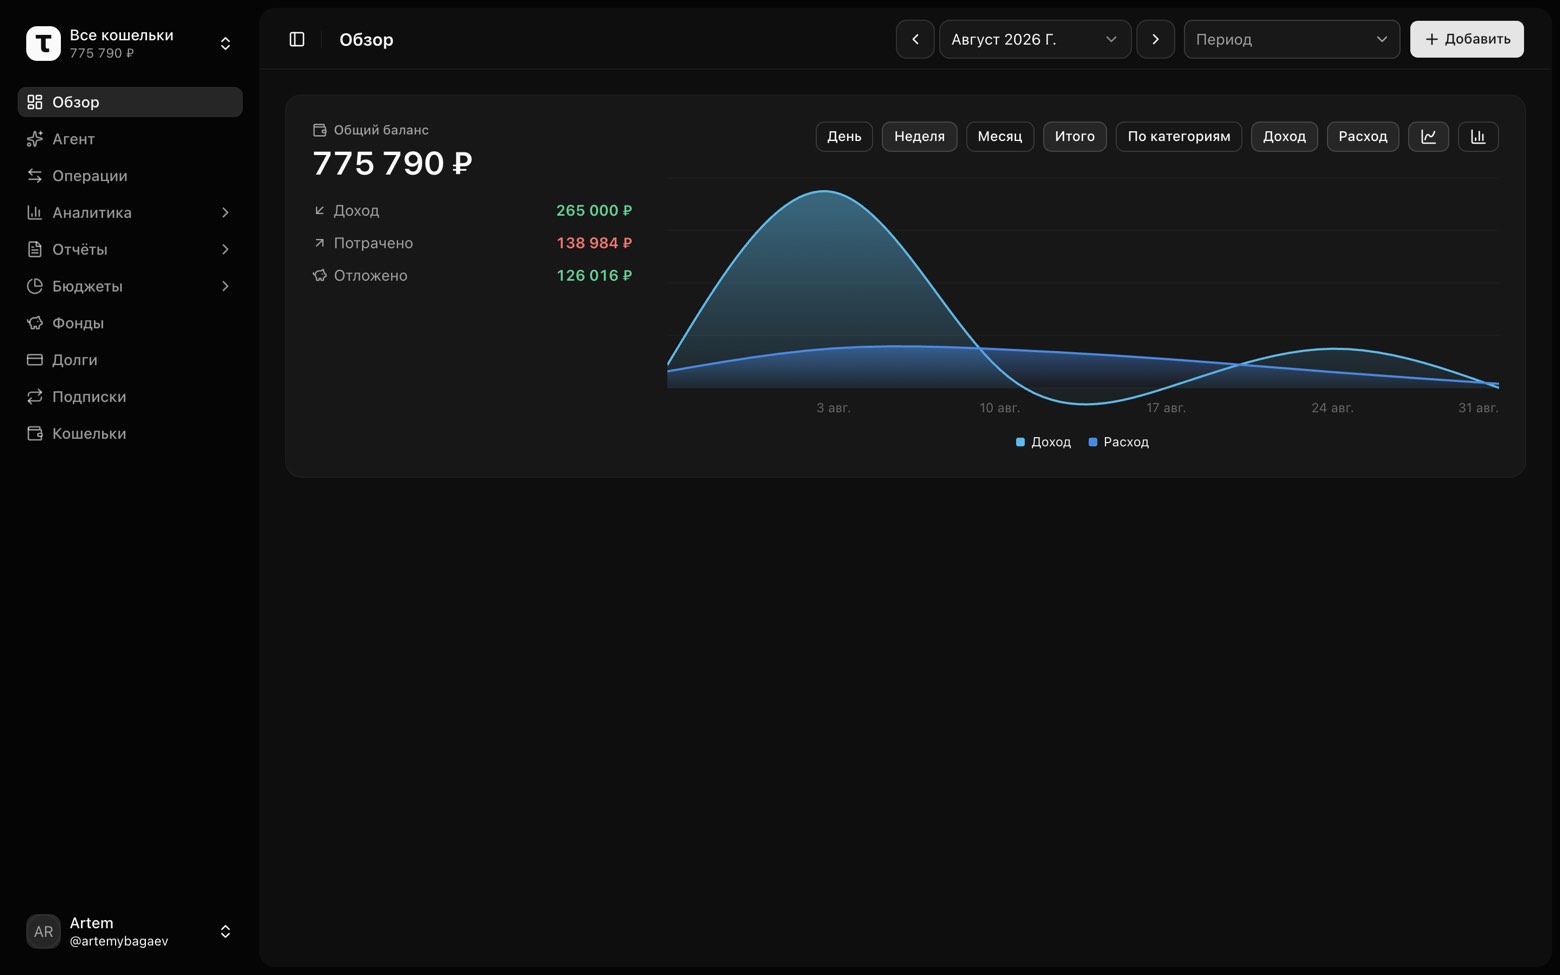The width and height of the screenshot is (1560, 975).
Task: Click the Расход legend color swatch
Action: click(x=1093, y=442)
